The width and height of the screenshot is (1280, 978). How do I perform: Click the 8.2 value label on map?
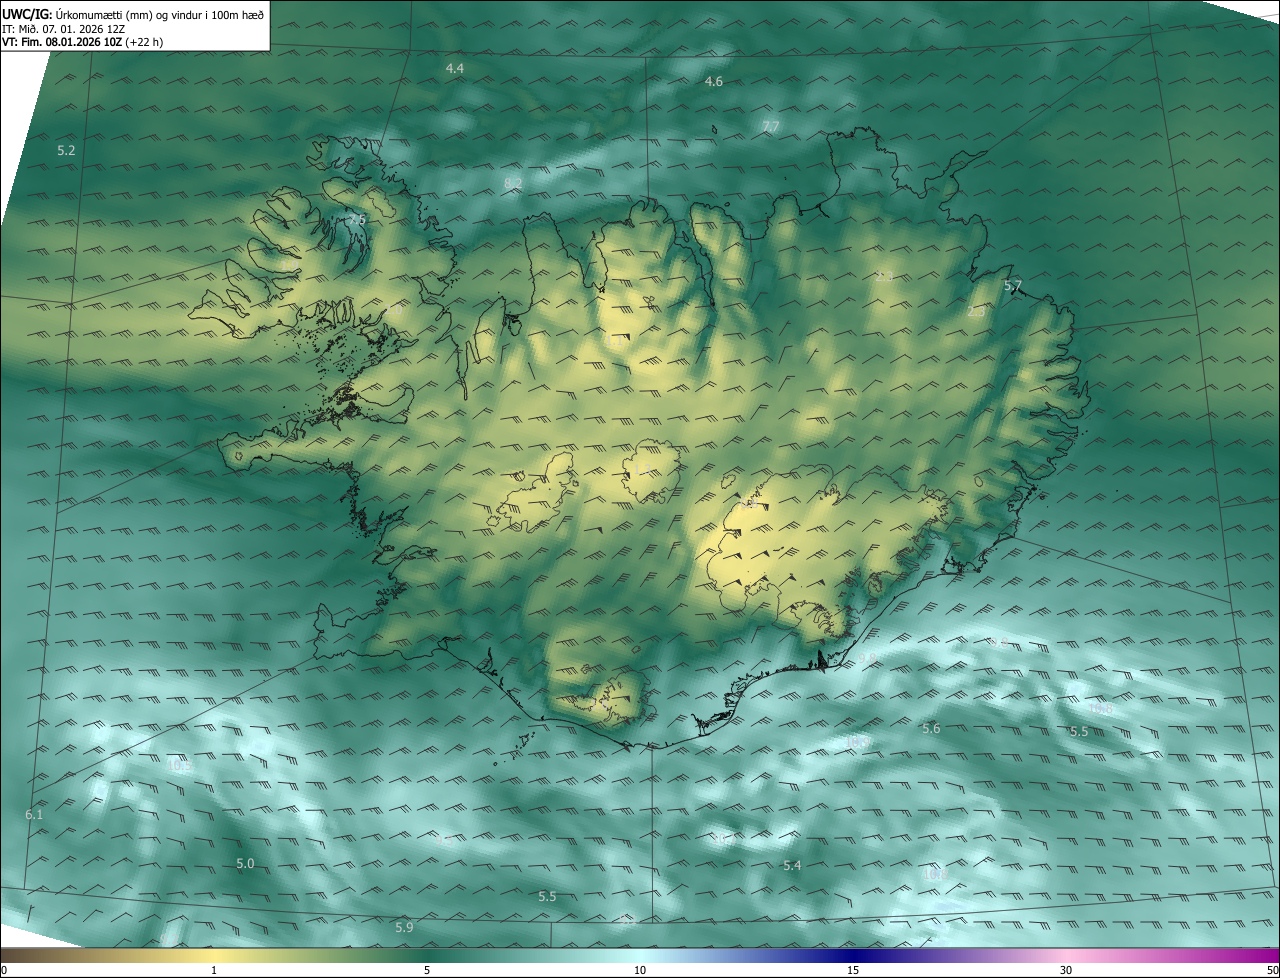(x=513, y=182)
